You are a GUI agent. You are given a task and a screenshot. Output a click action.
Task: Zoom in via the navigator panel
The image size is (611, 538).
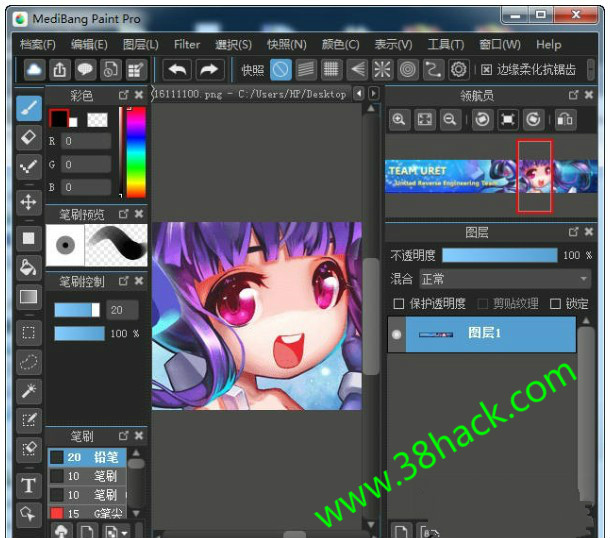[x=399, y=119]
